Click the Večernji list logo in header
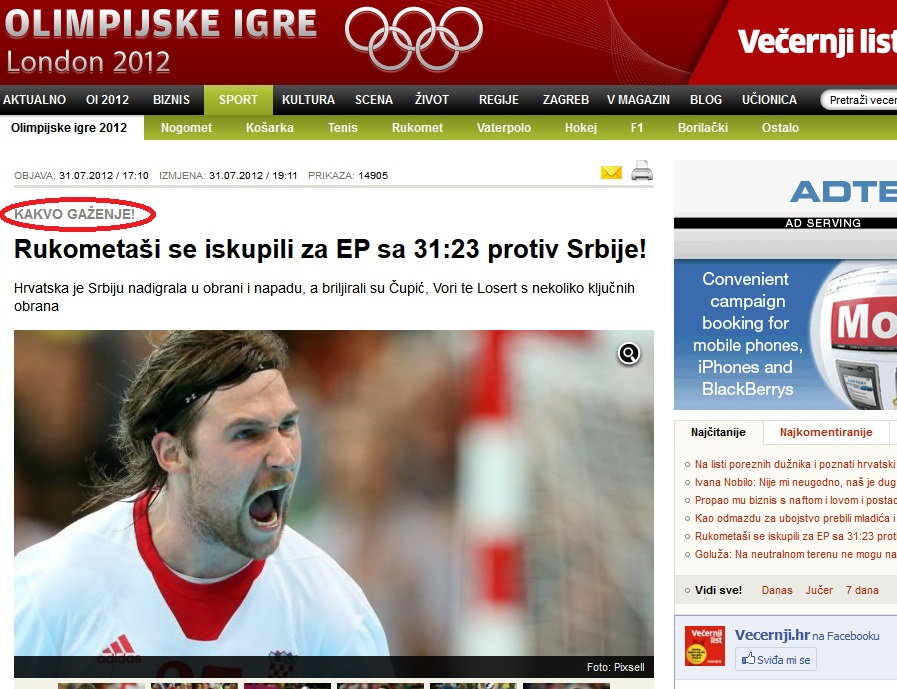The image size is (897, 689). pyautogui.click(x=817, y=41)
